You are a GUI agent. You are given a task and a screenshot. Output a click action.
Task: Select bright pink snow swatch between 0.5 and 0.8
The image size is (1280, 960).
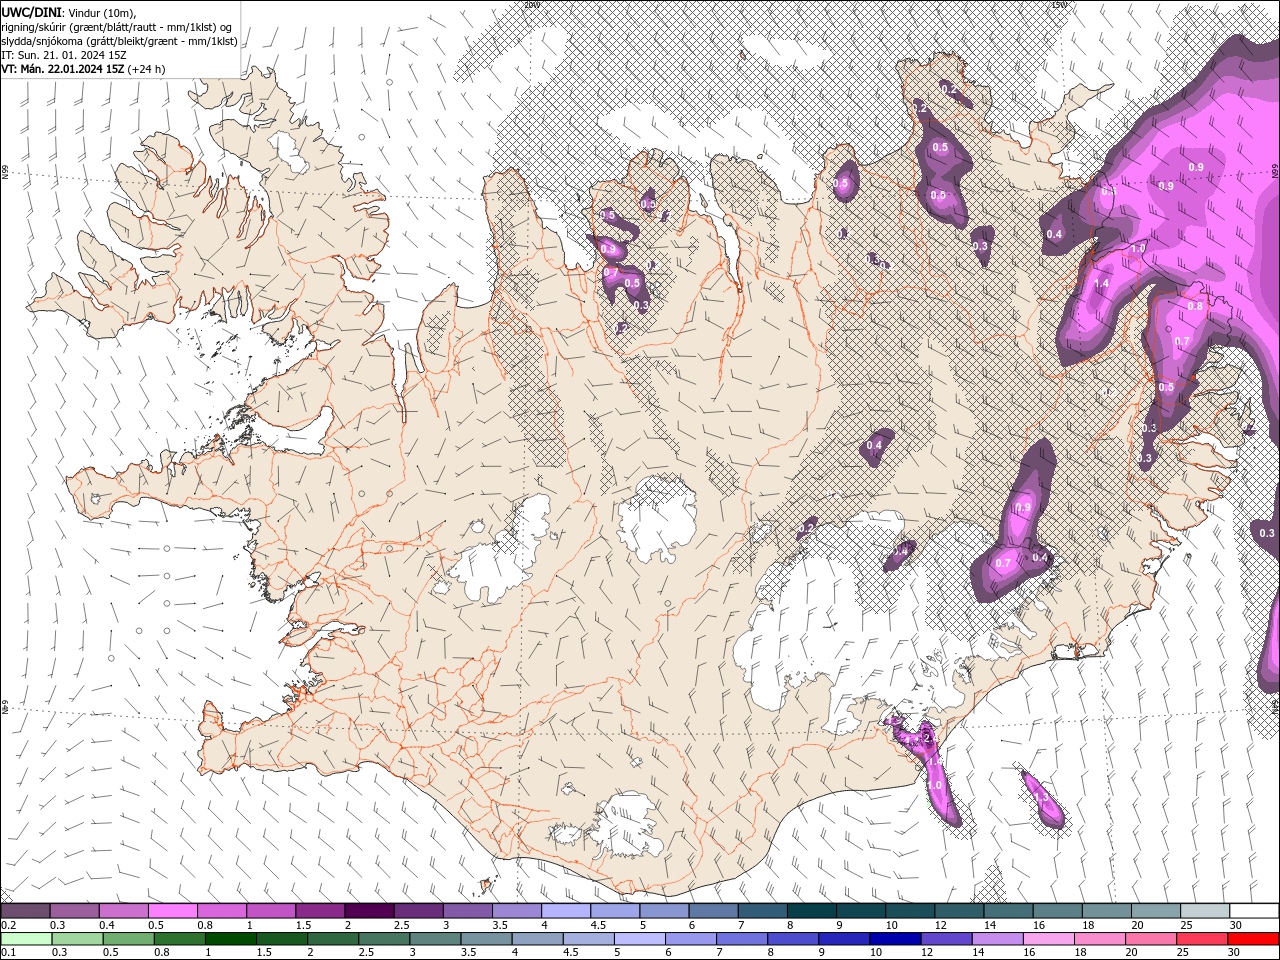[172, 911]
